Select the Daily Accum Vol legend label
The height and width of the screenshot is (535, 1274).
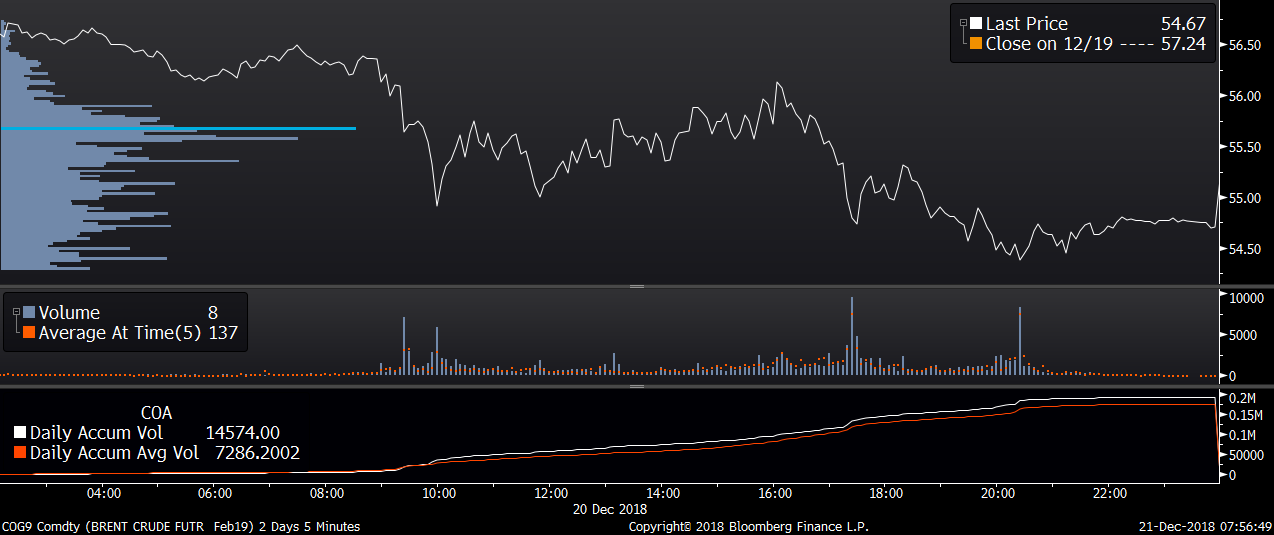96,433
